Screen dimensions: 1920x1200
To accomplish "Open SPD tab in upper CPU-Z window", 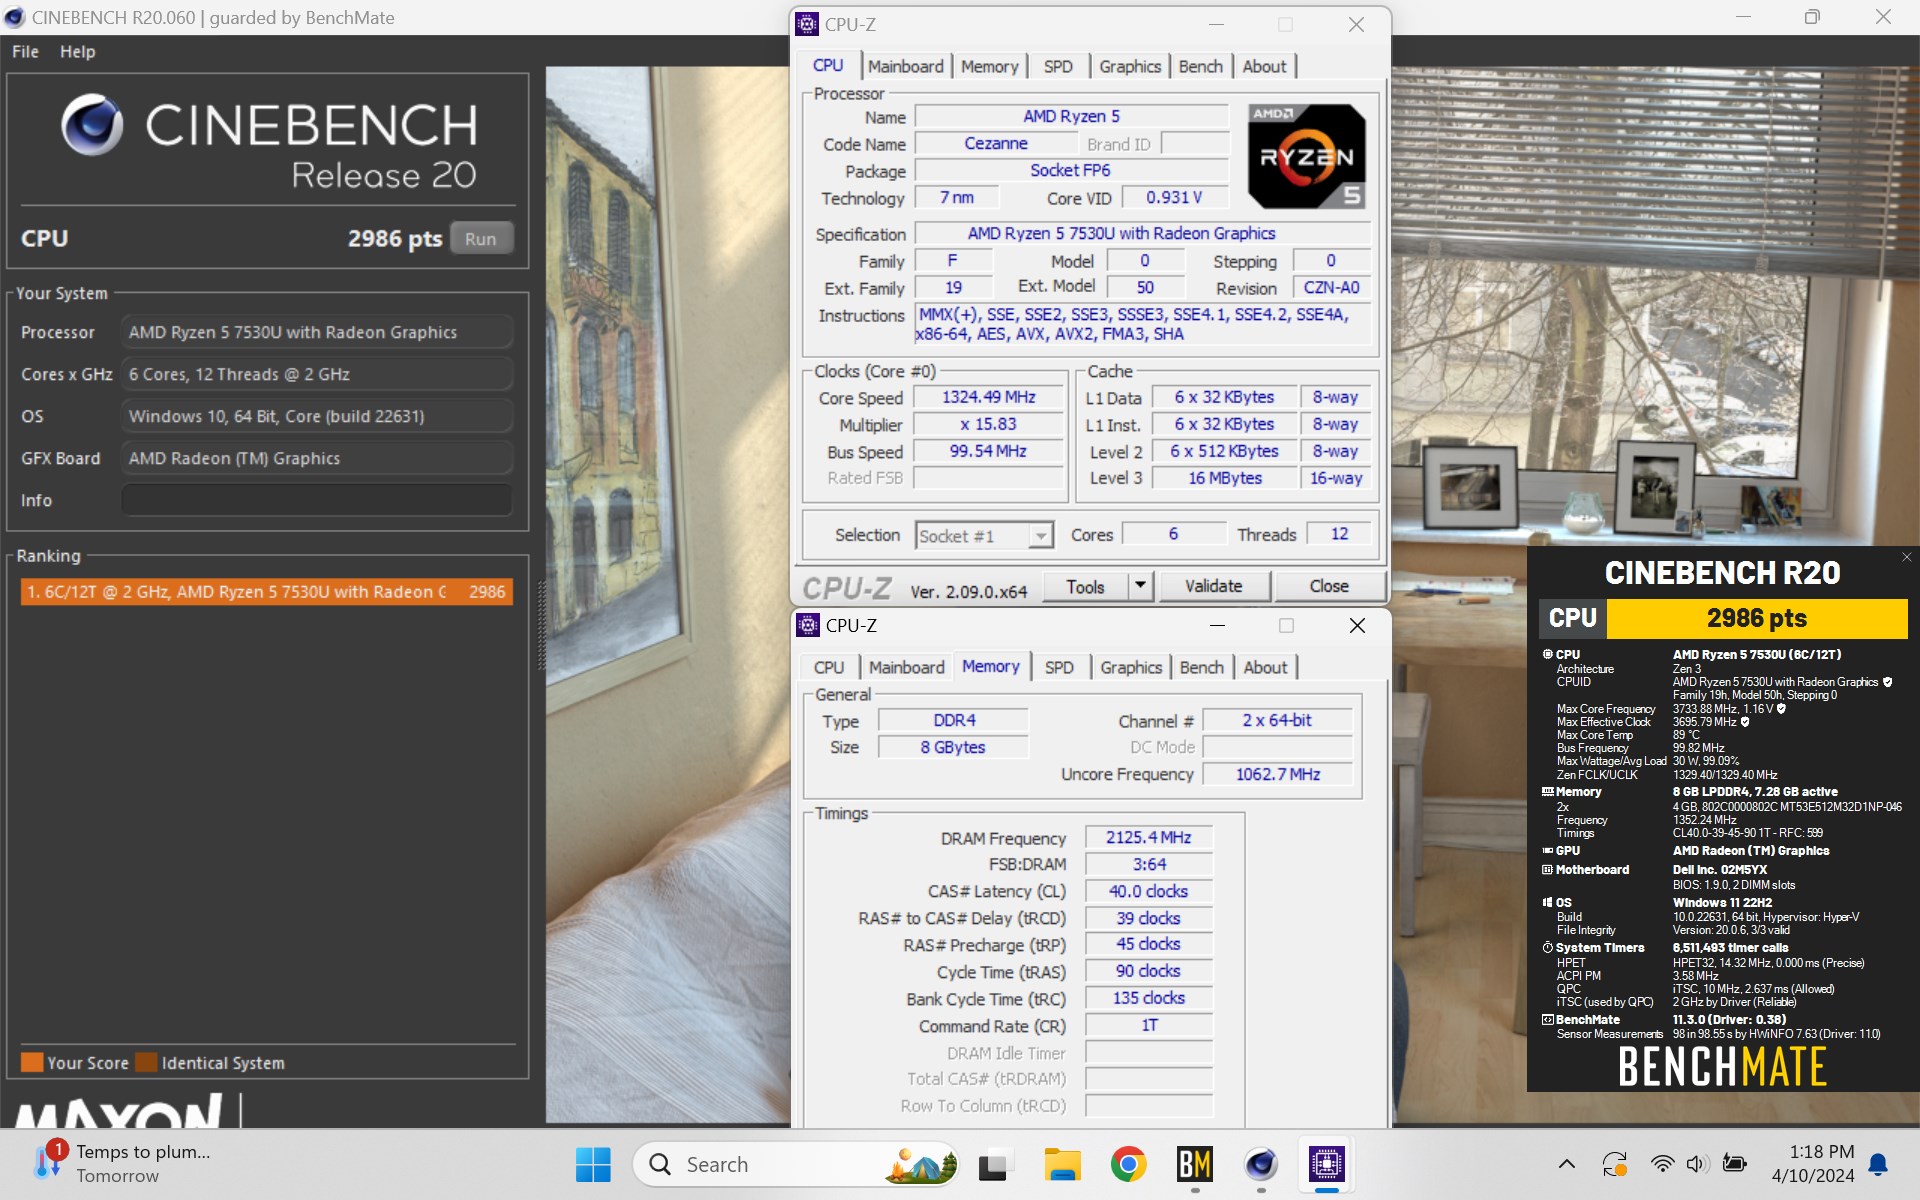I will click(1058, 66).
